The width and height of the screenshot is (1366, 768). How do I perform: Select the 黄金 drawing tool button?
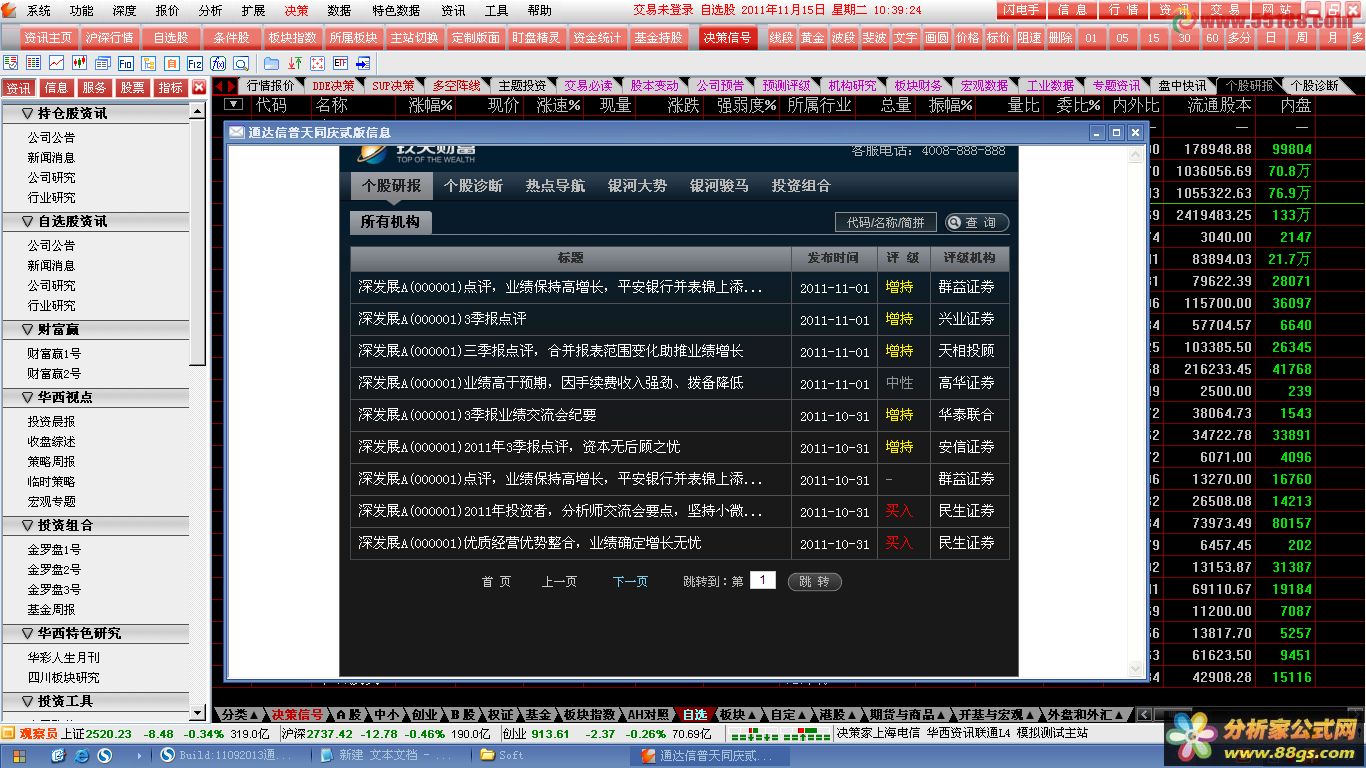click(813, 38)
